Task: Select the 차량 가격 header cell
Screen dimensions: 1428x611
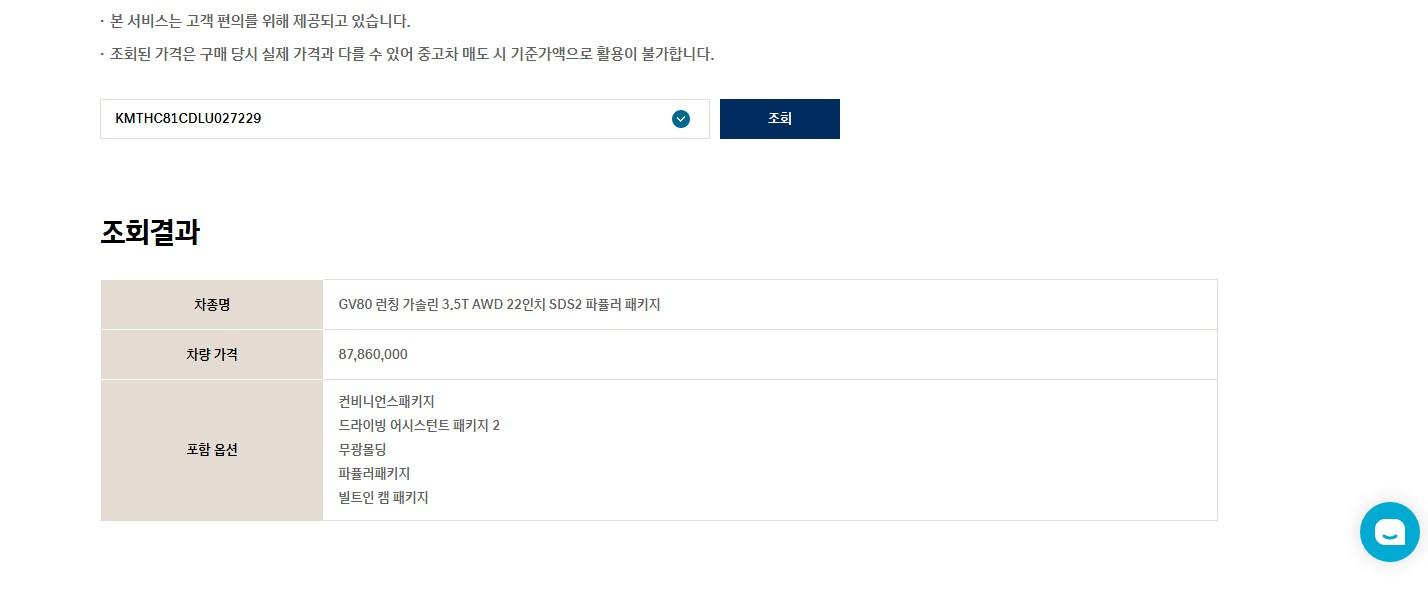Action: pos(212,354)
